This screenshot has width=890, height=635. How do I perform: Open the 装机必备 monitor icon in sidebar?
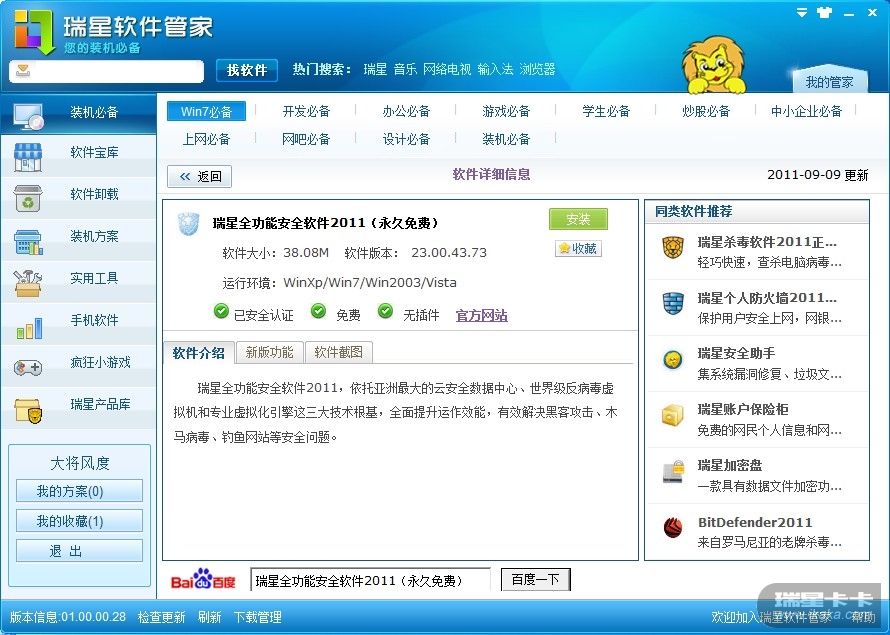28,116
